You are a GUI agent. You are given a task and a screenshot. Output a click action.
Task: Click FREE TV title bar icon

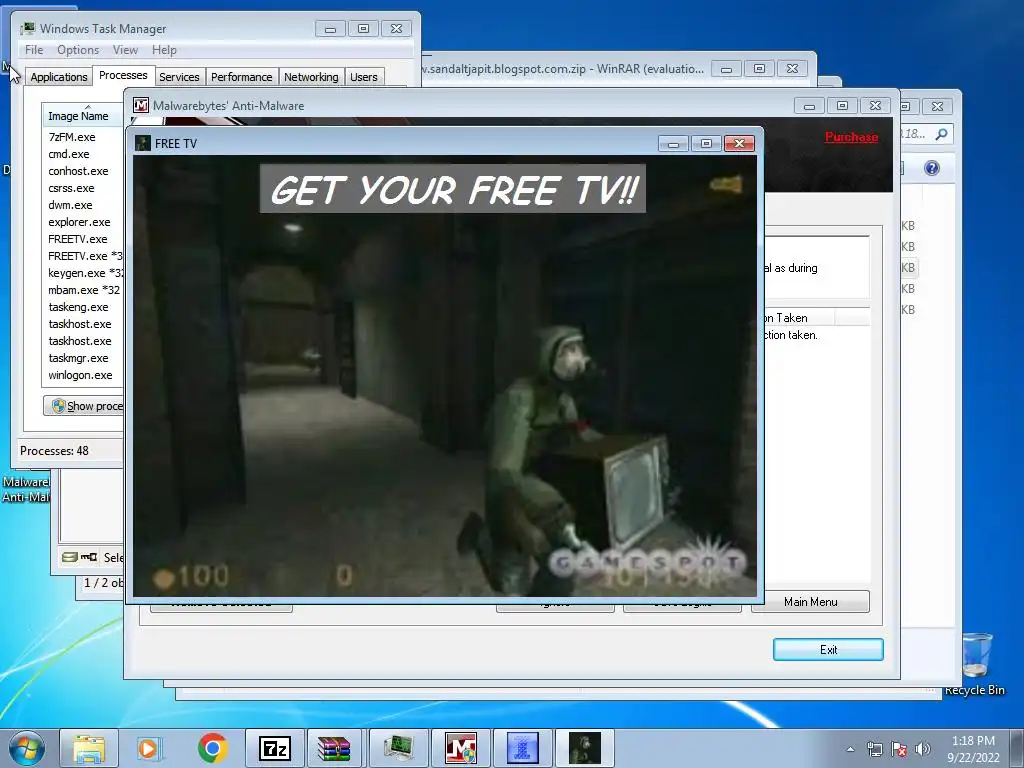coord(142,143)
